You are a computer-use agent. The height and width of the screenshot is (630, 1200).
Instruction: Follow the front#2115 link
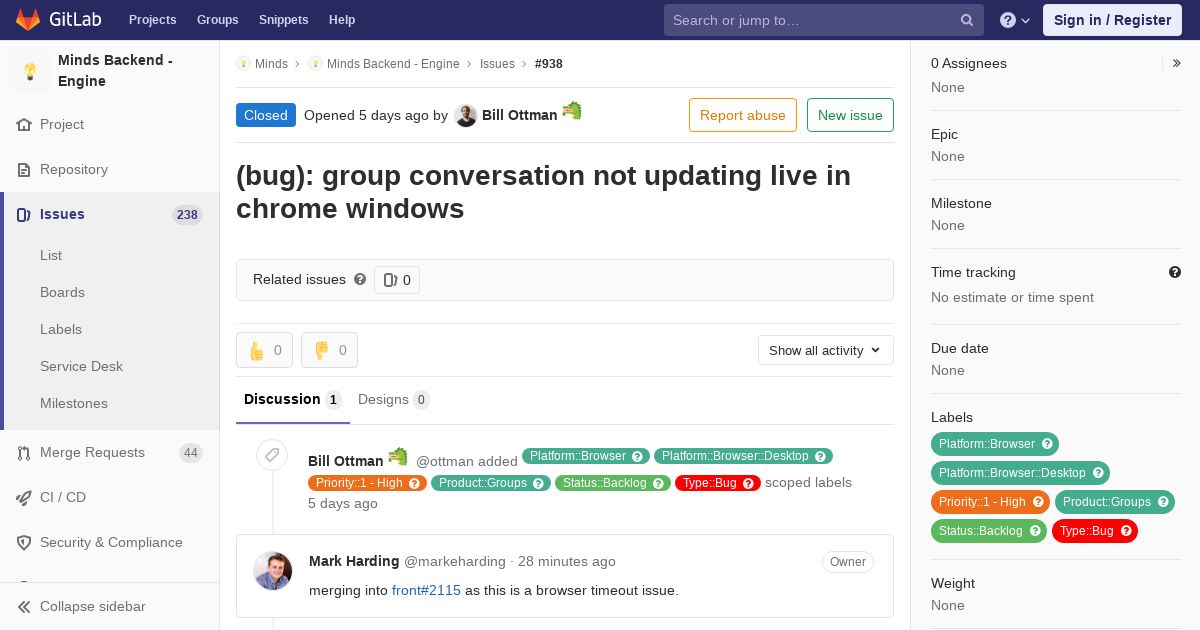(426, 590)
